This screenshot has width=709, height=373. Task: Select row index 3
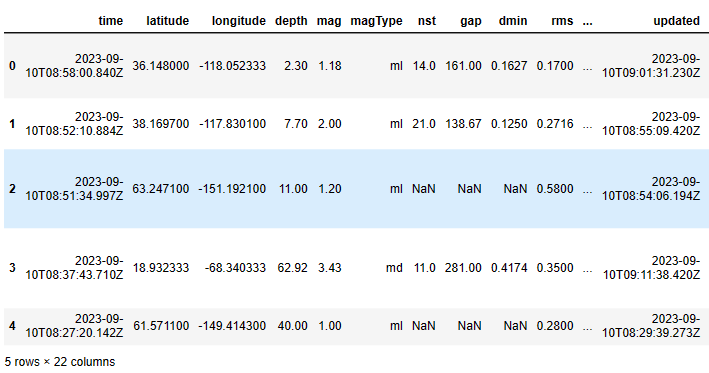pos(12,268)
